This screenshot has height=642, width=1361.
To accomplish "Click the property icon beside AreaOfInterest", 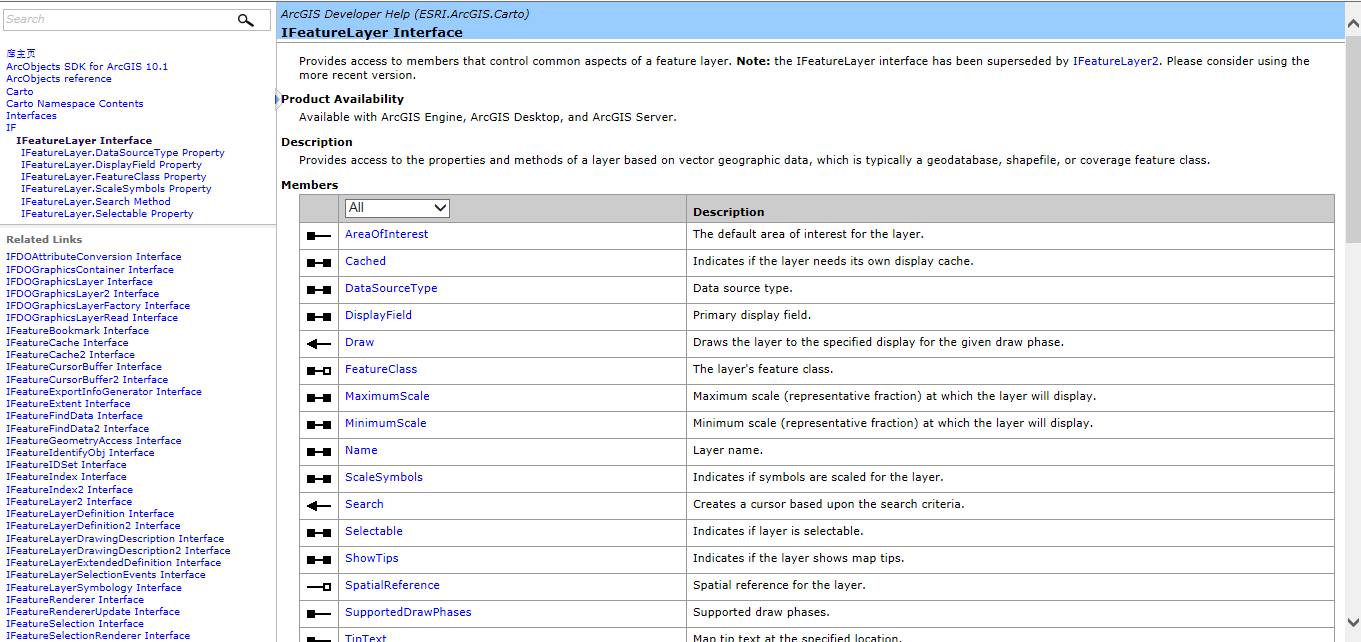I will pos(317,234).
